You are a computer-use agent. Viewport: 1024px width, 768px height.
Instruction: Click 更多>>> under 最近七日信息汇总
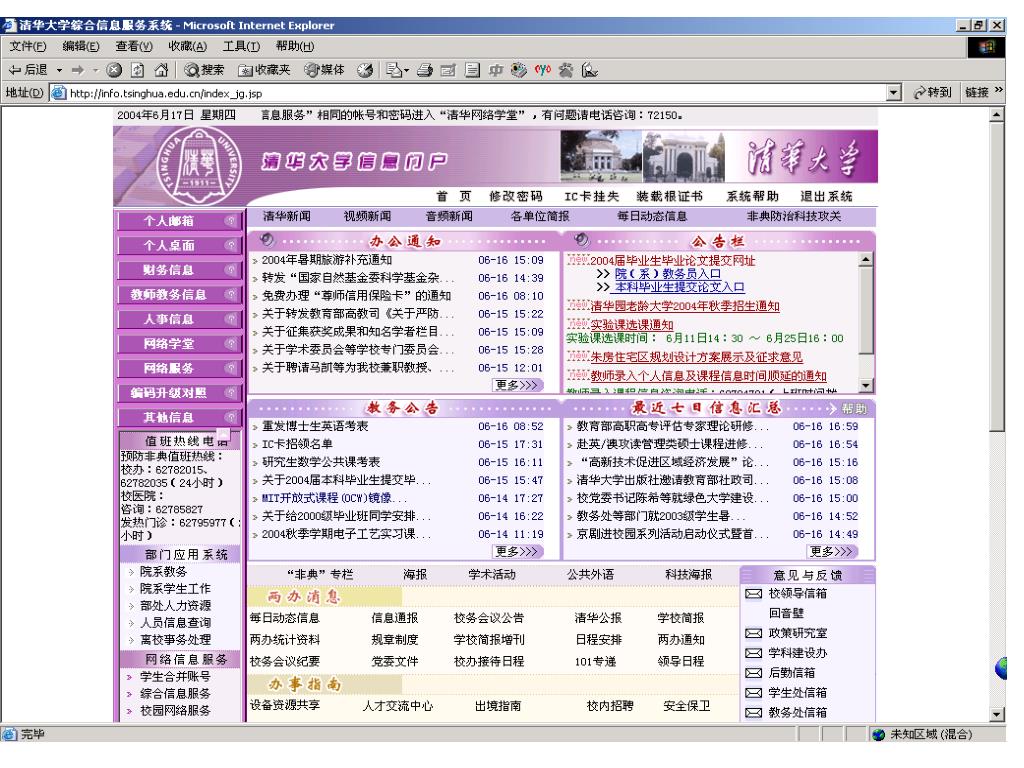(x=833, y=552)
